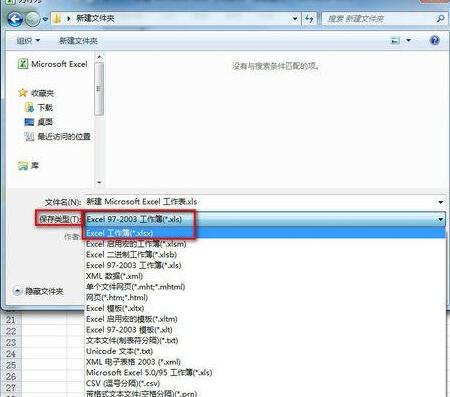Choose XML 数据(*.xml) option
The width and height of the screenshot is (450, 397).
click(265, 276)
